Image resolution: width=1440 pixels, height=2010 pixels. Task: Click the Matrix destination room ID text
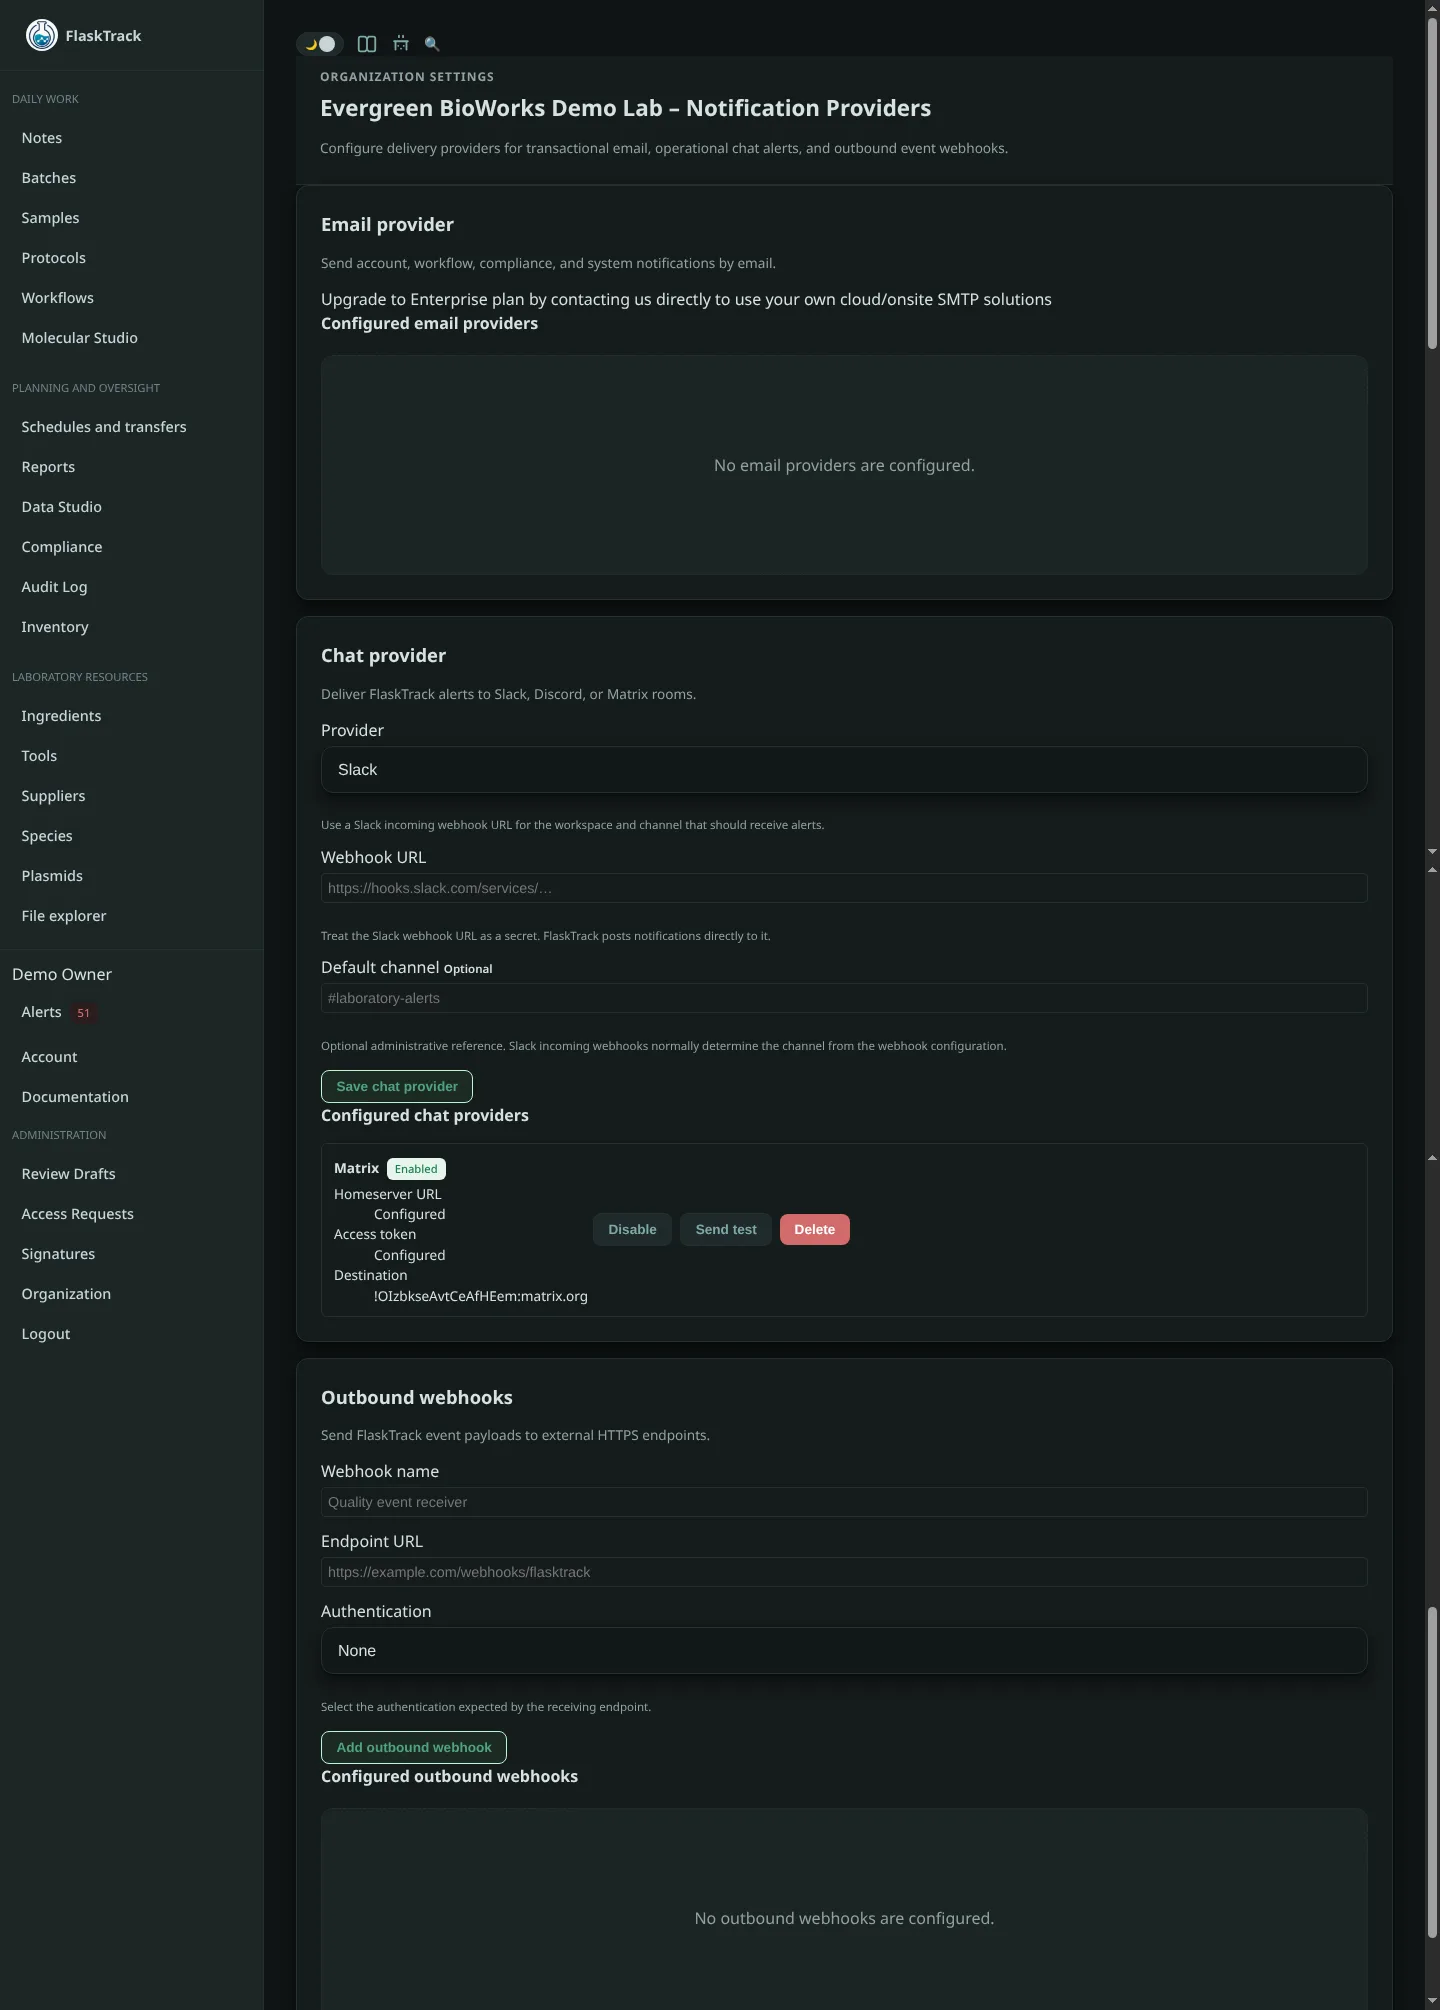pyautogui.click(x=481, y=1296)
